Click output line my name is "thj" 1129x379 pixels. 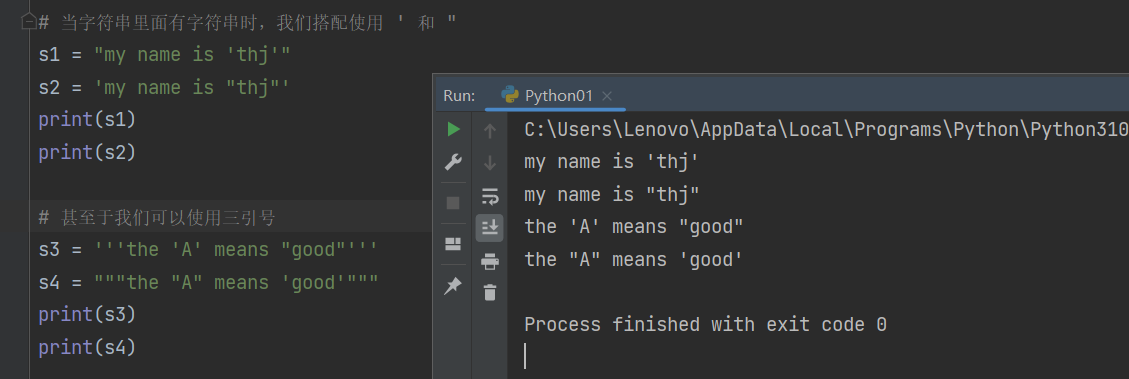point(612,195)
